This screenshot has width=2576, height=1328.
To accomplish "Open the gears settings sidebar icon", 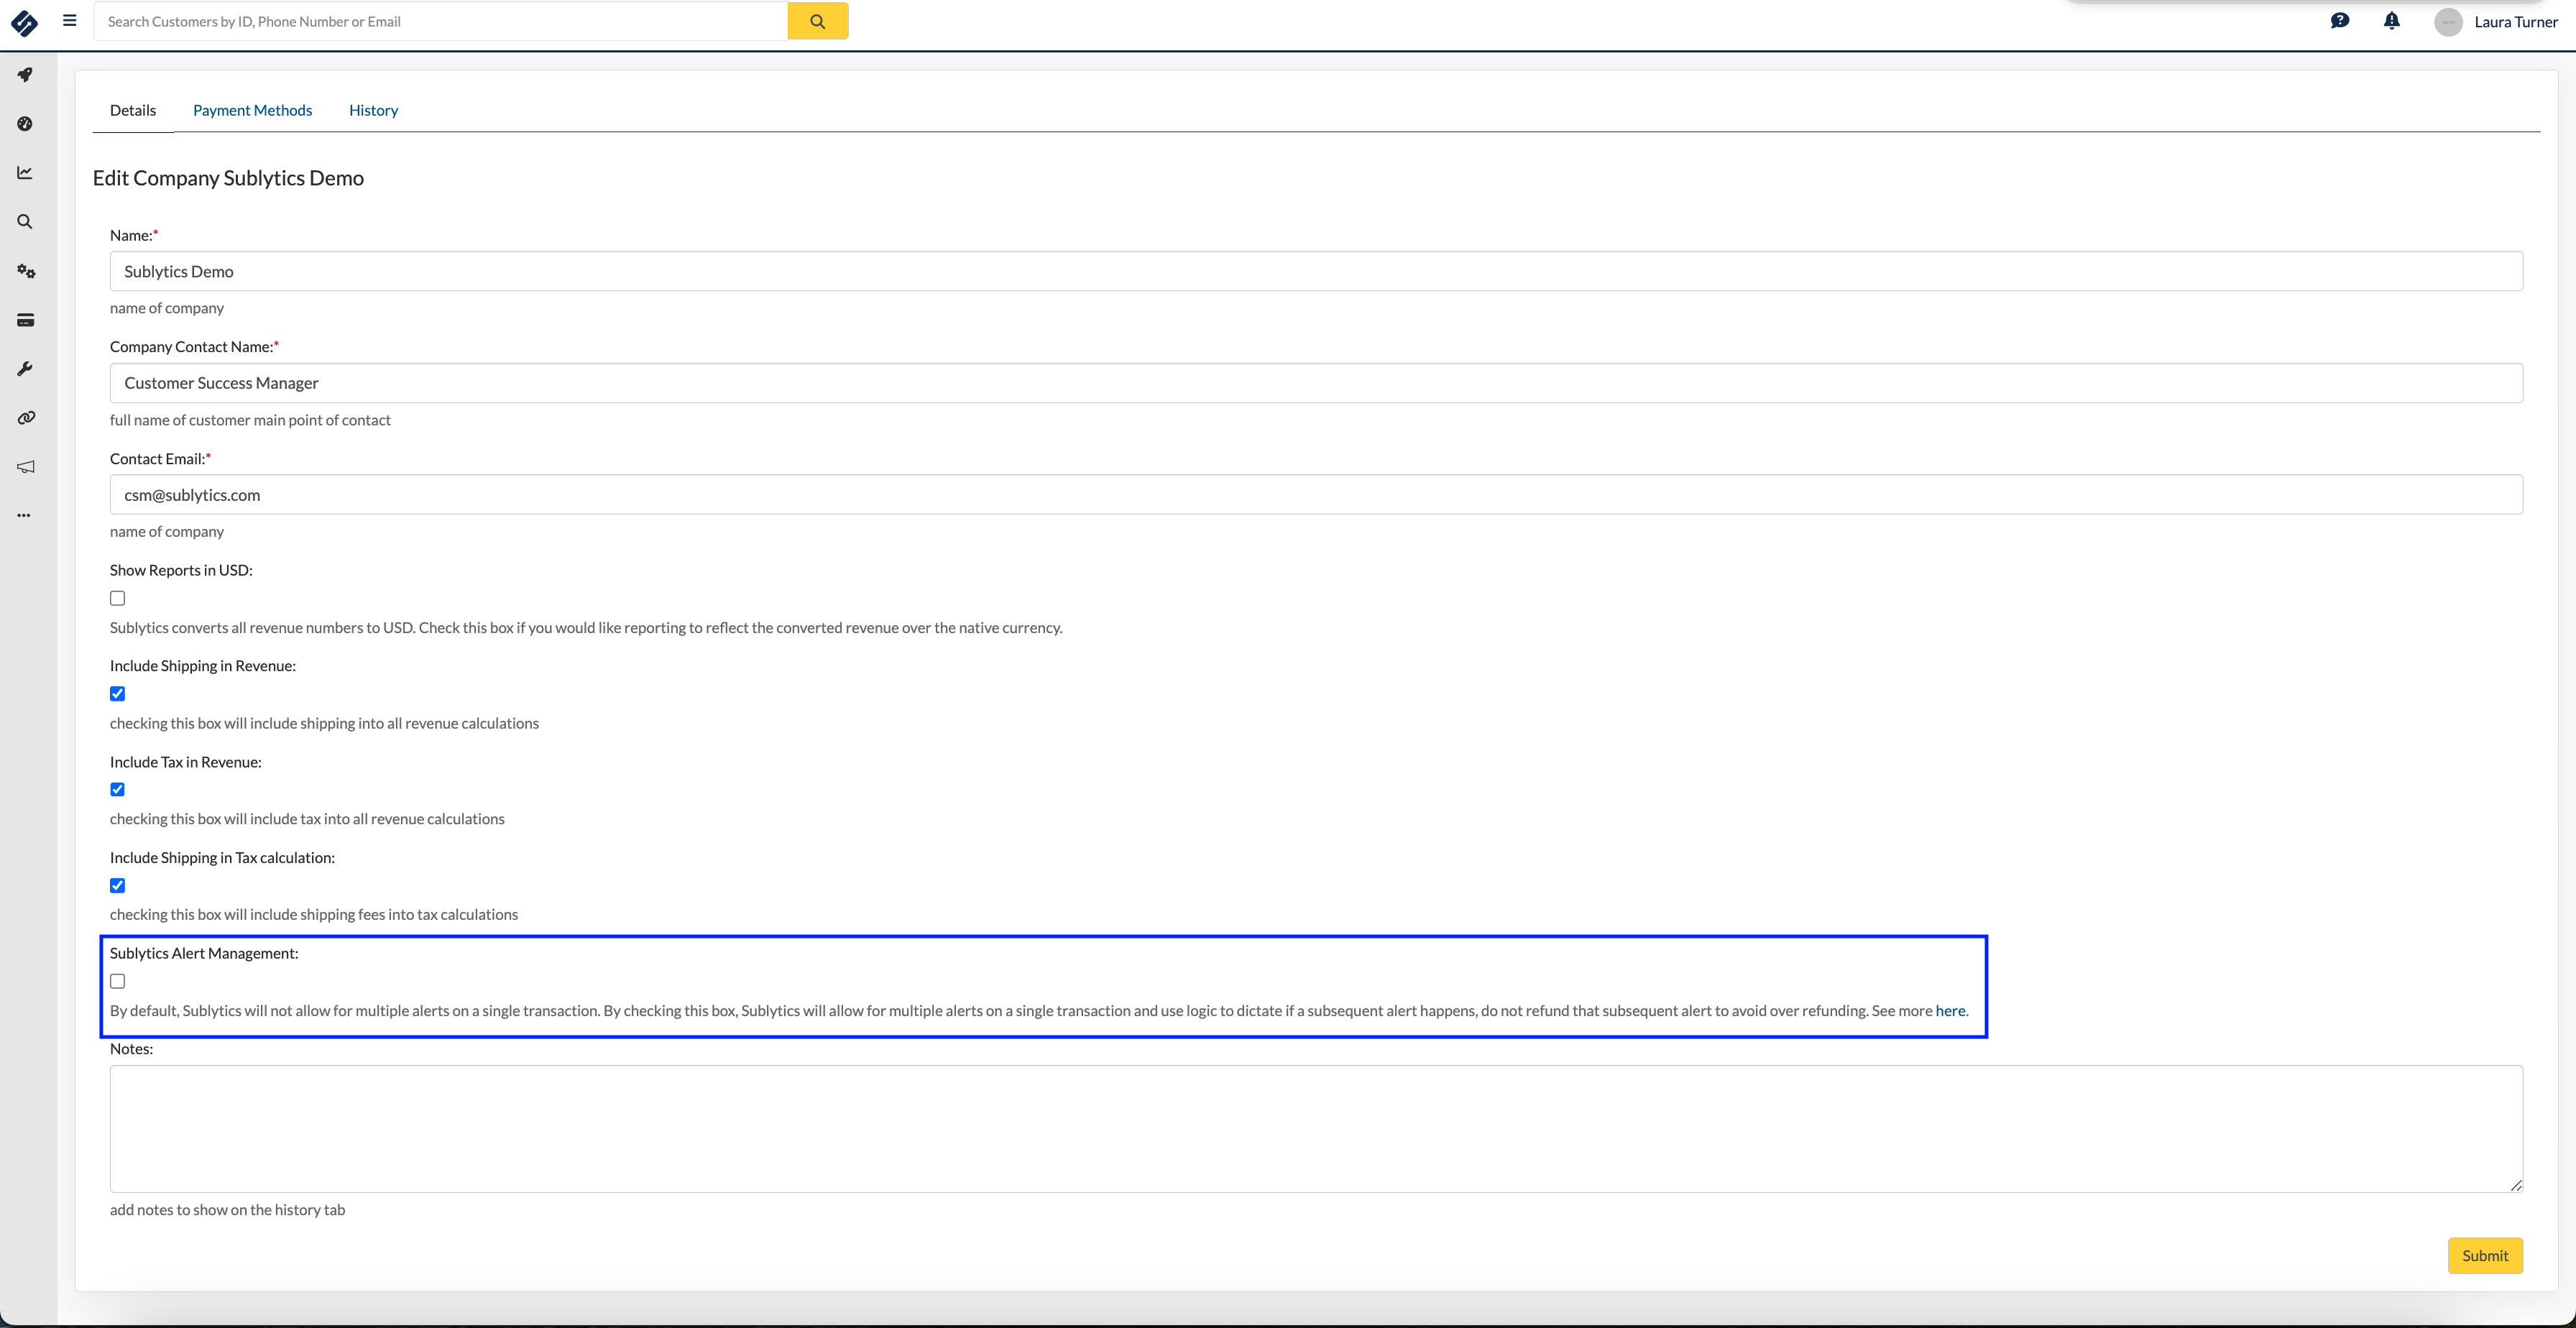I will point(26,271).
